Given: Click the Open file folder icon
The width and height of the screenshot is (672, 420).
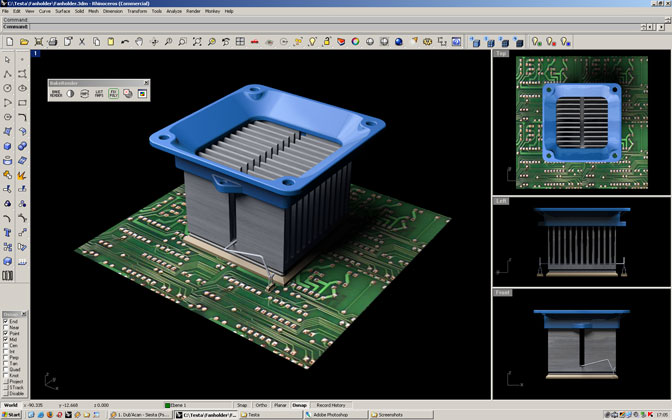Looking at the screenshot, I should click(x=24, y=42).
